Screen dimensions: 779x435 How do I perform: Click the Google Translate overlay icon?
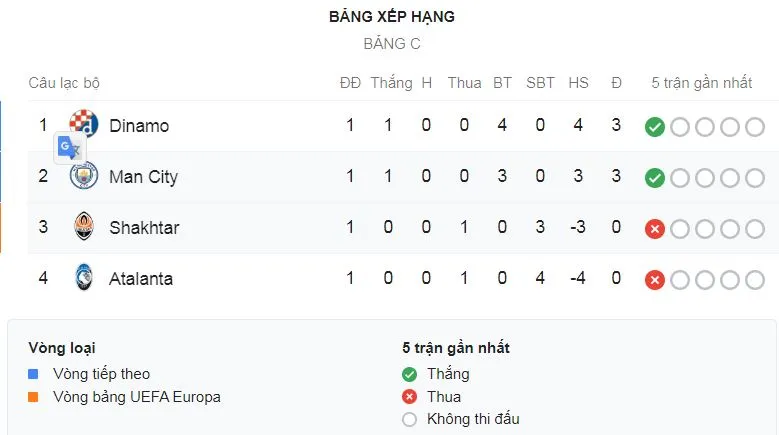click(x=69, y=148)
